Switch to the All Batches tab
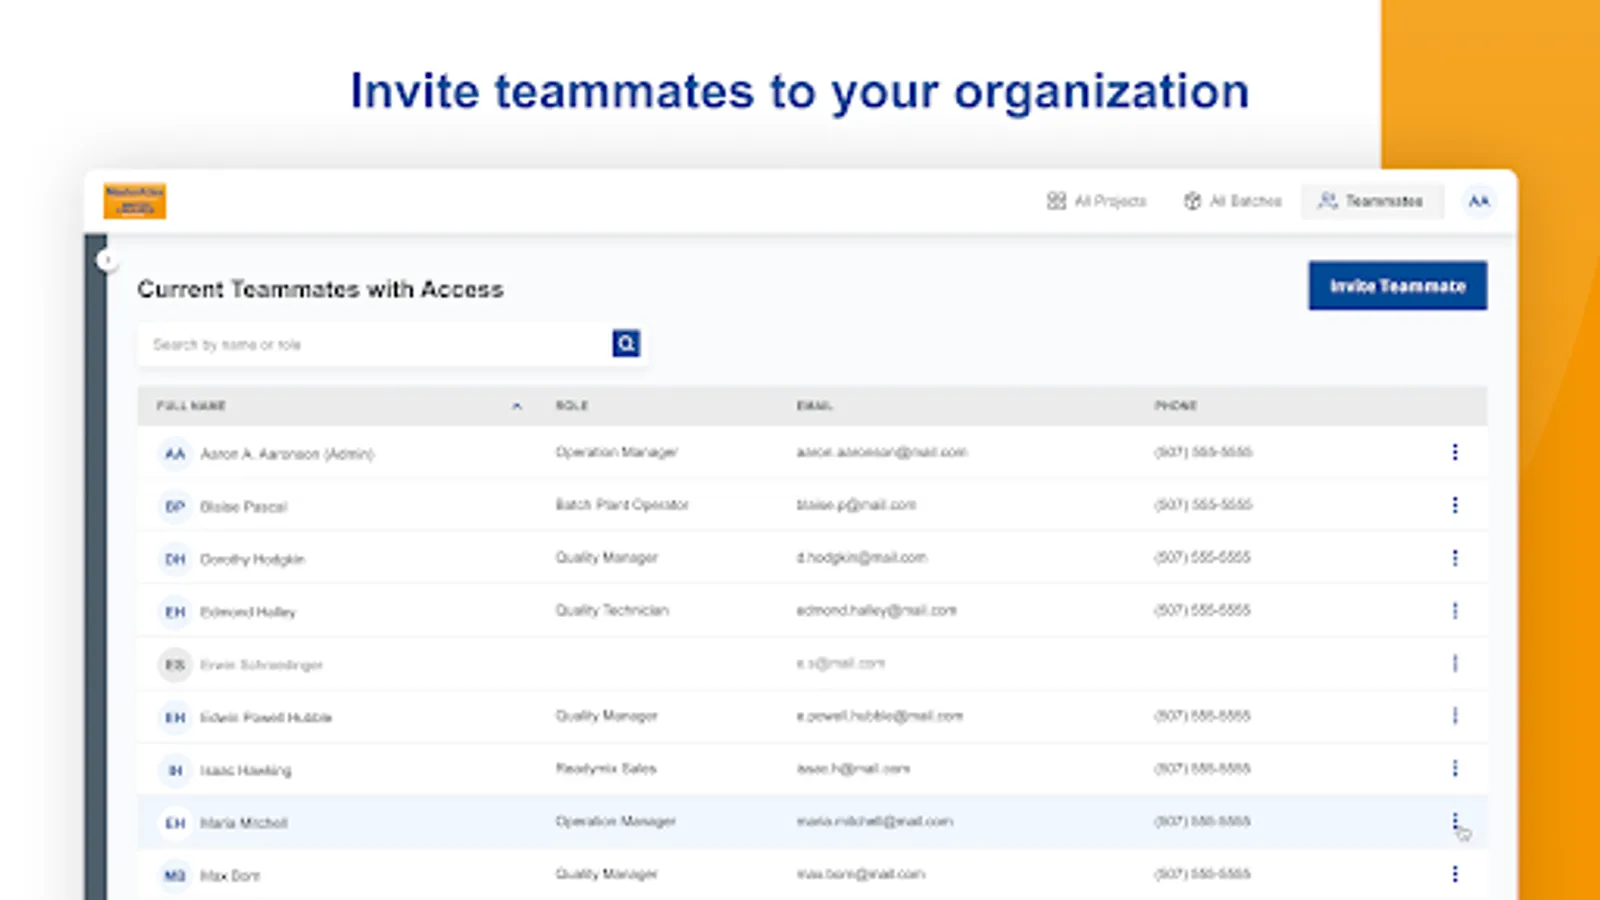 [1232, 201]
